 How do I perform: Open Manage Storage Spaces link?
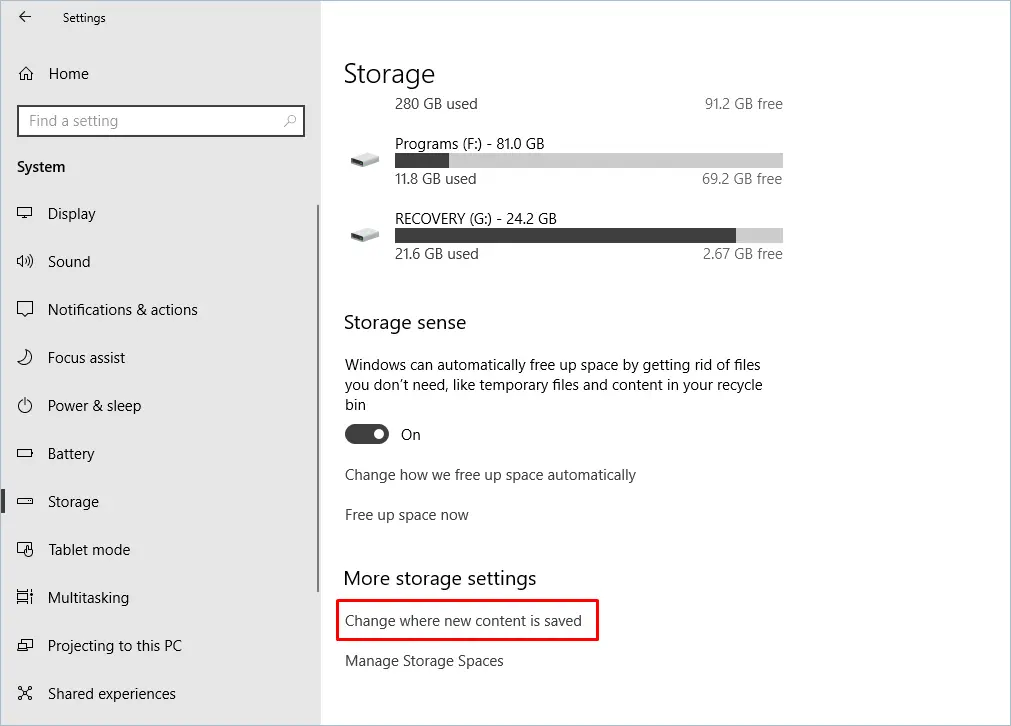424,661
